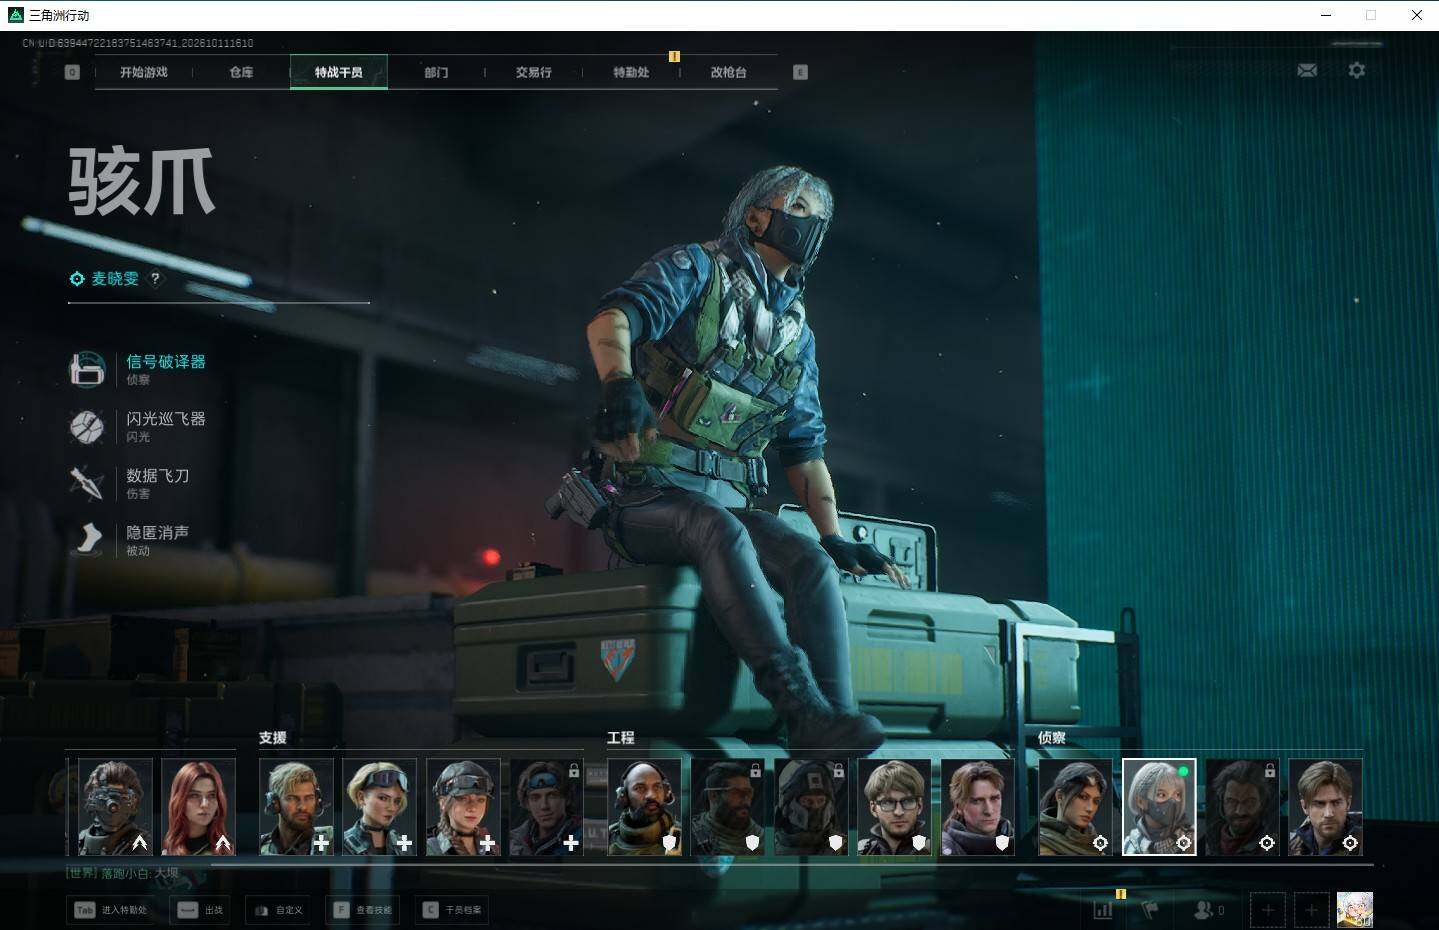Click the 自定义 button
The height and width of the screenshot is (930, 1439).
(x=278, y=910)
